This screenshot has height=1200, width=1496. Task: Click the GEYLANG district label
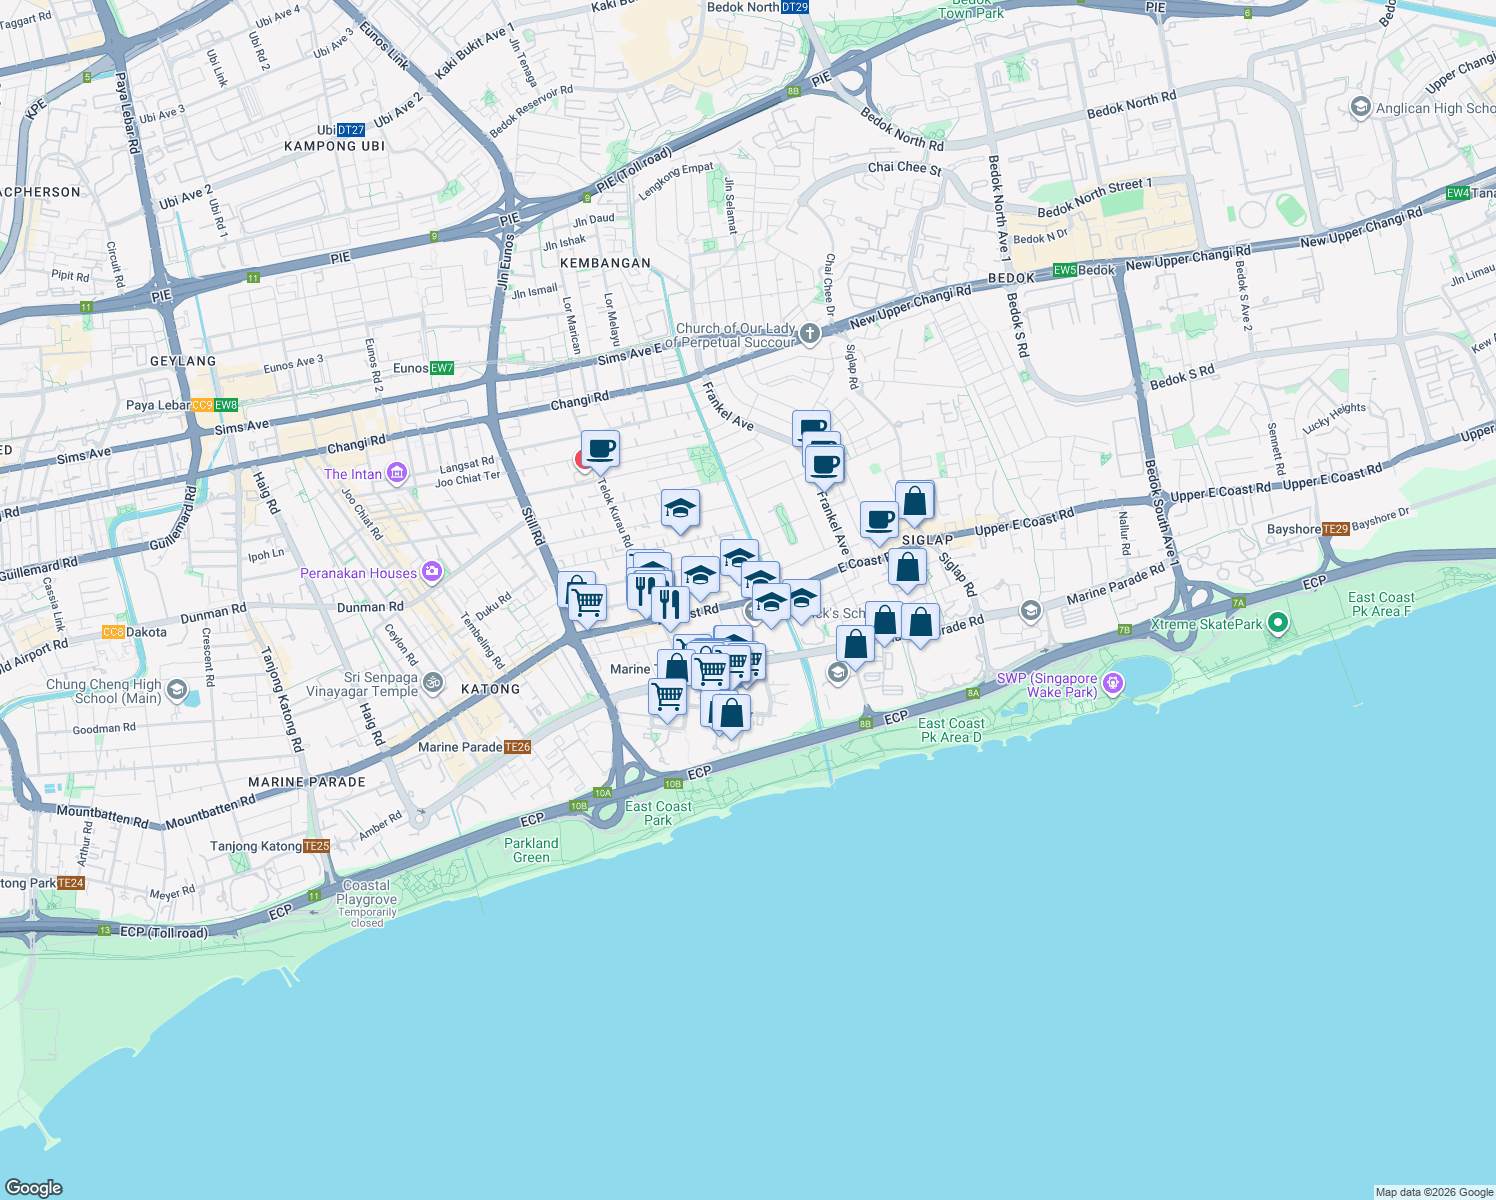coord(183,361)
